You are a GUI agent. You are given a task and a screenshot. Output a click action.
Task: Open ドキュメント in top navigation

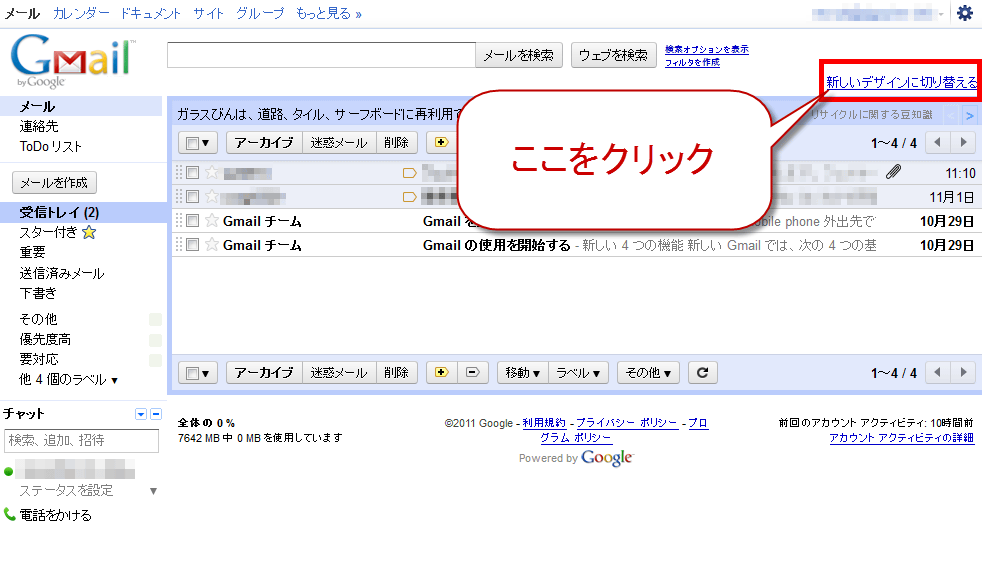[x=150, y=13]
